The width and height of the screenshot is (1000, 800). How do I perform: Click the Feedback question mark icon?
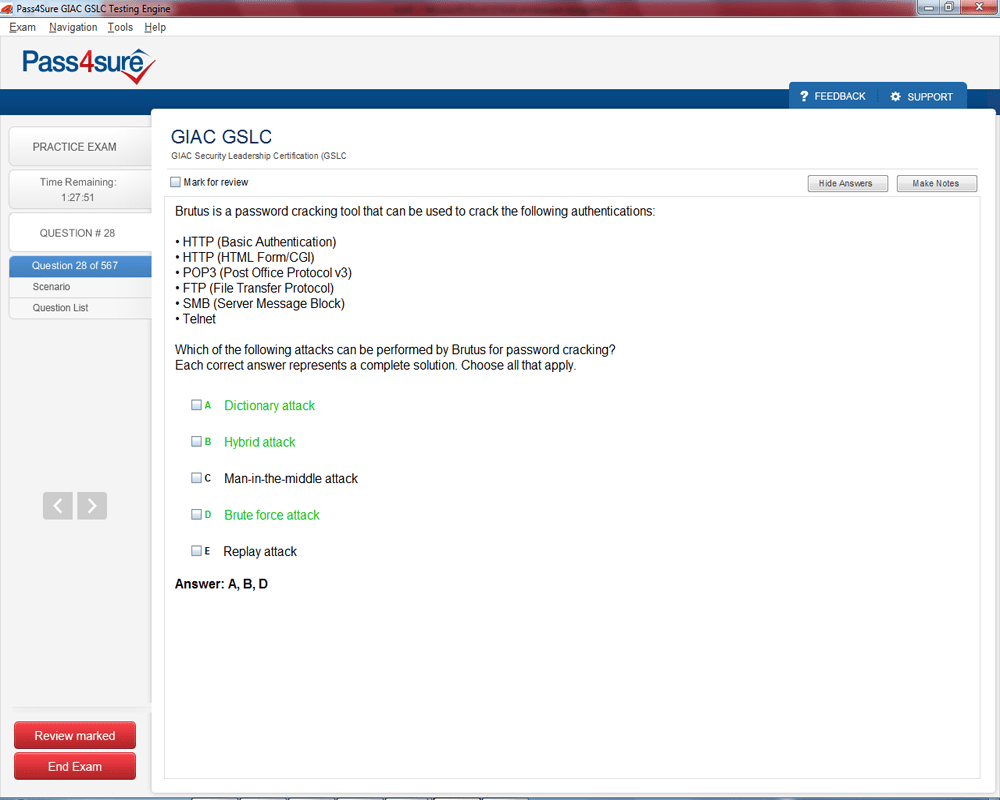[x=804, y=96]
